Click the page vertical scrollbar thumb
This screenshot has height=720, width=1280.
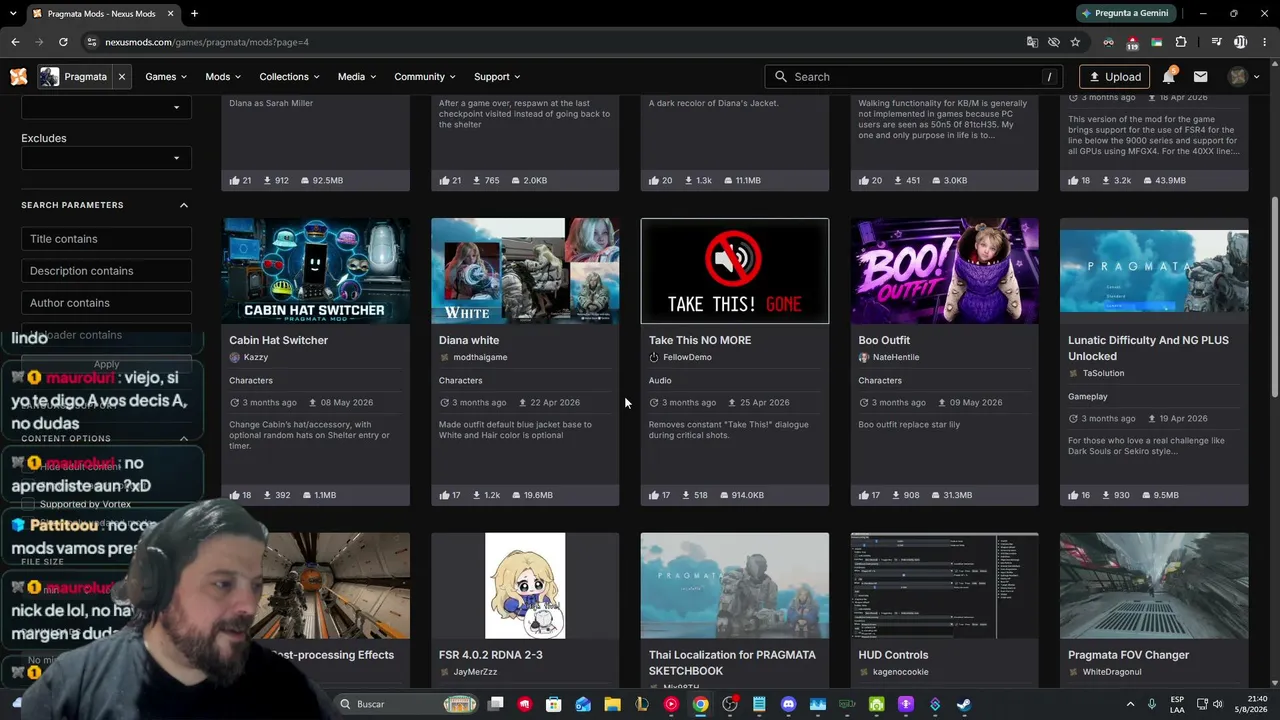[1274, 297]
